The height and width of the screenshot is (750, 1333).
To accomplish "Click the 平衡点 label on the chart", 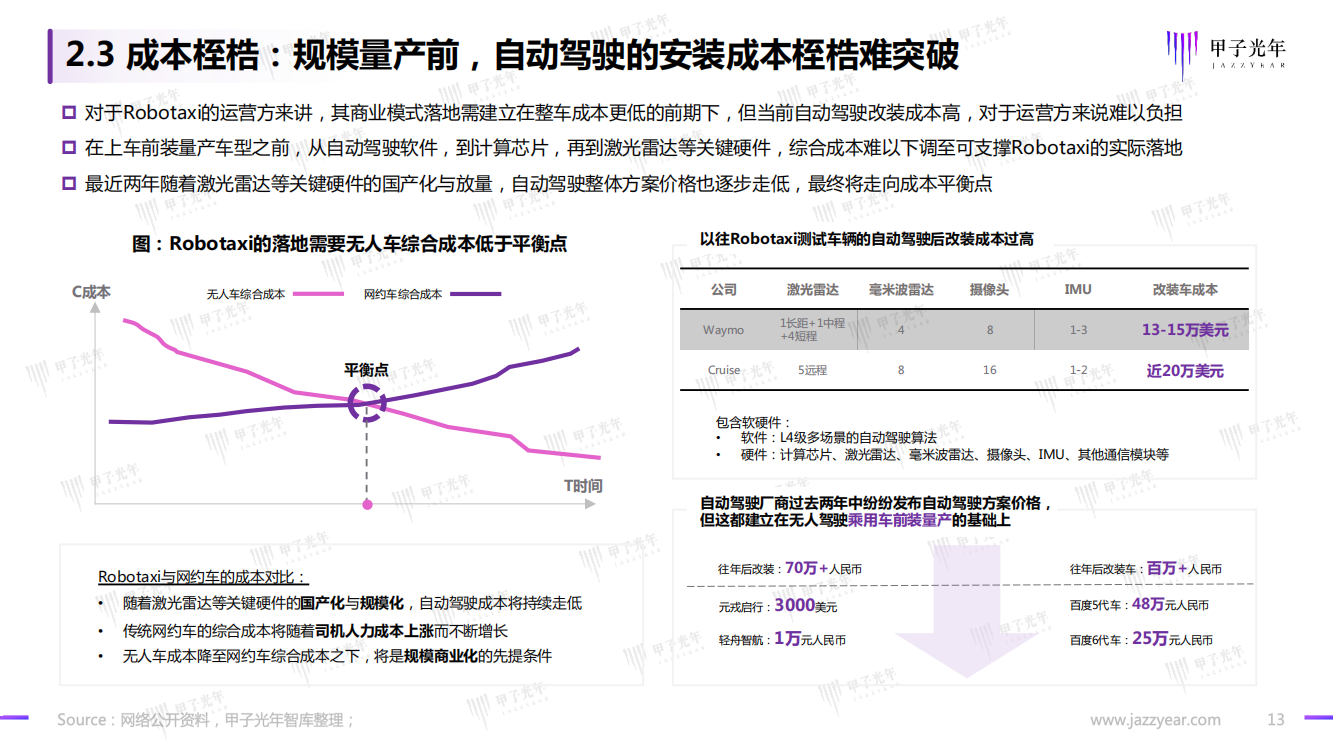I will (x=367, y=369).
